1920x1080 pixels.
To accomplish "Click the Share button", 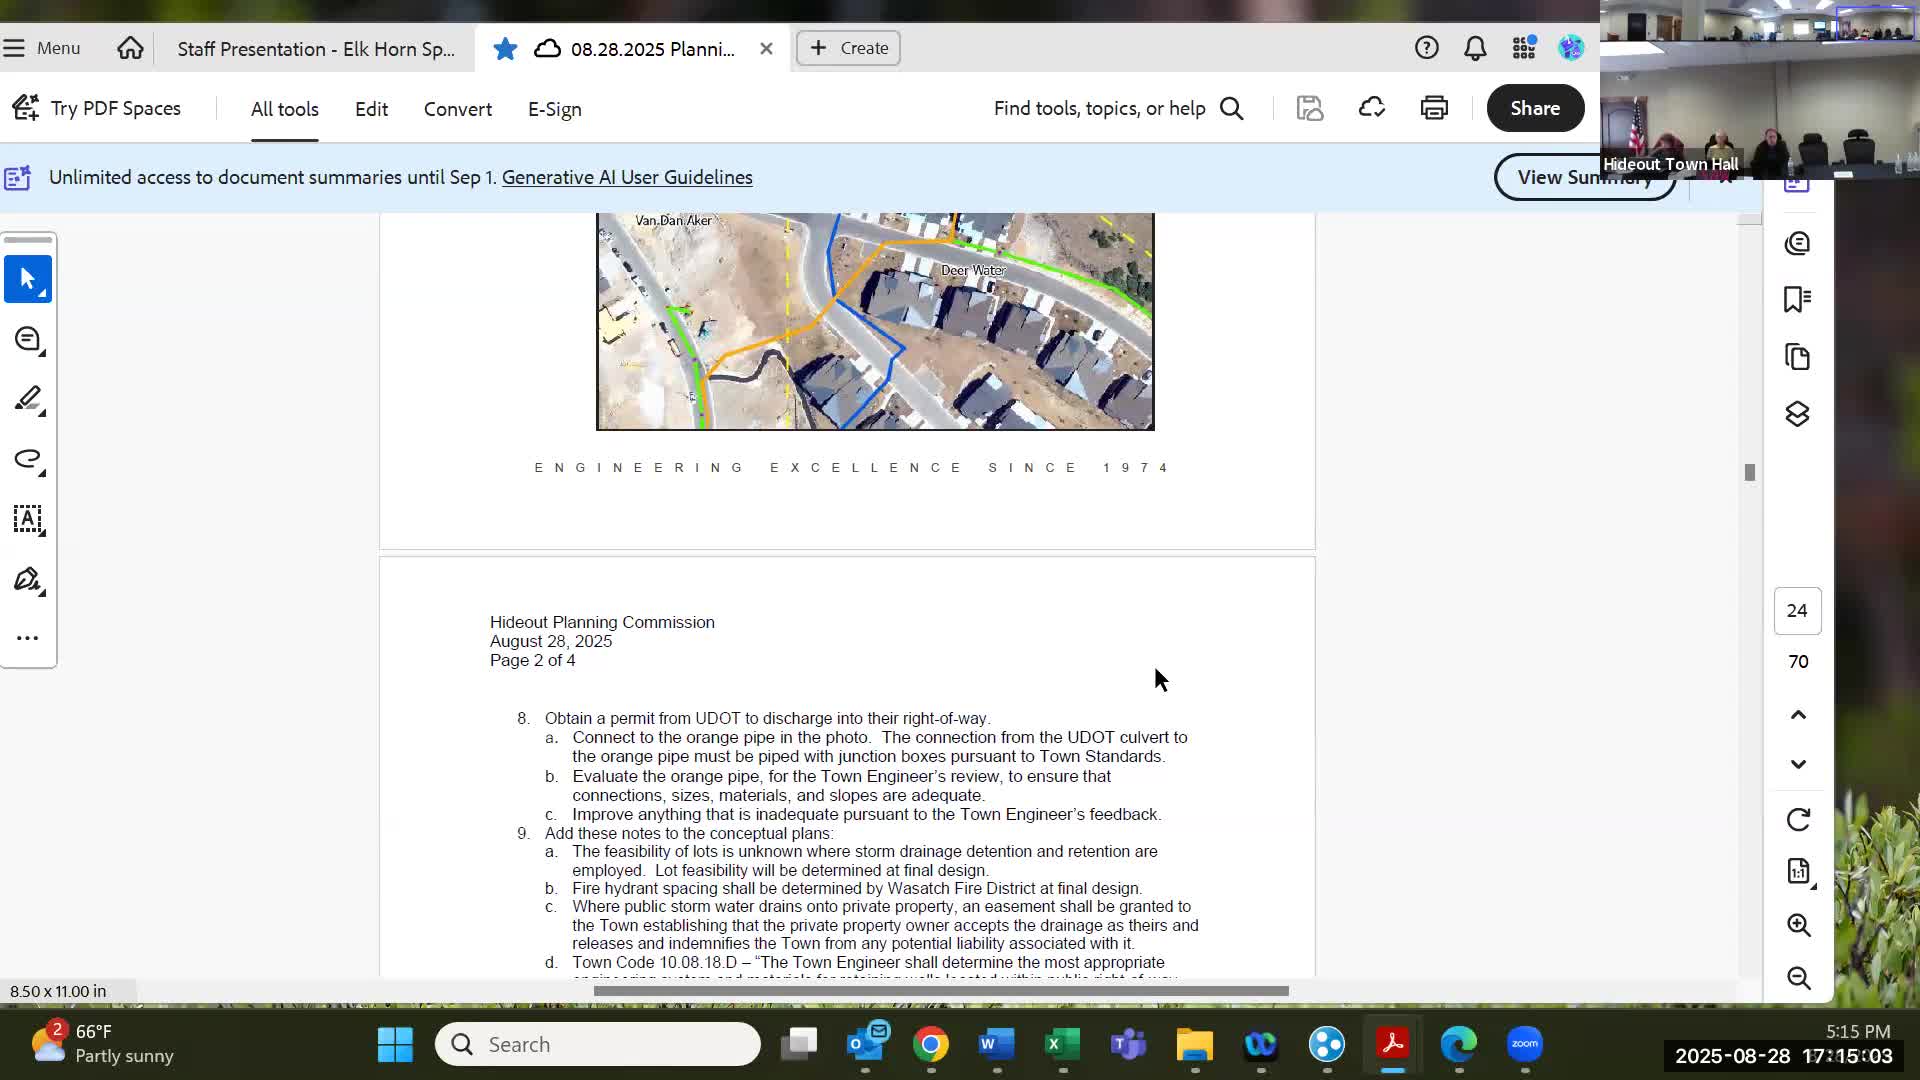I will tap(1534, 108).
